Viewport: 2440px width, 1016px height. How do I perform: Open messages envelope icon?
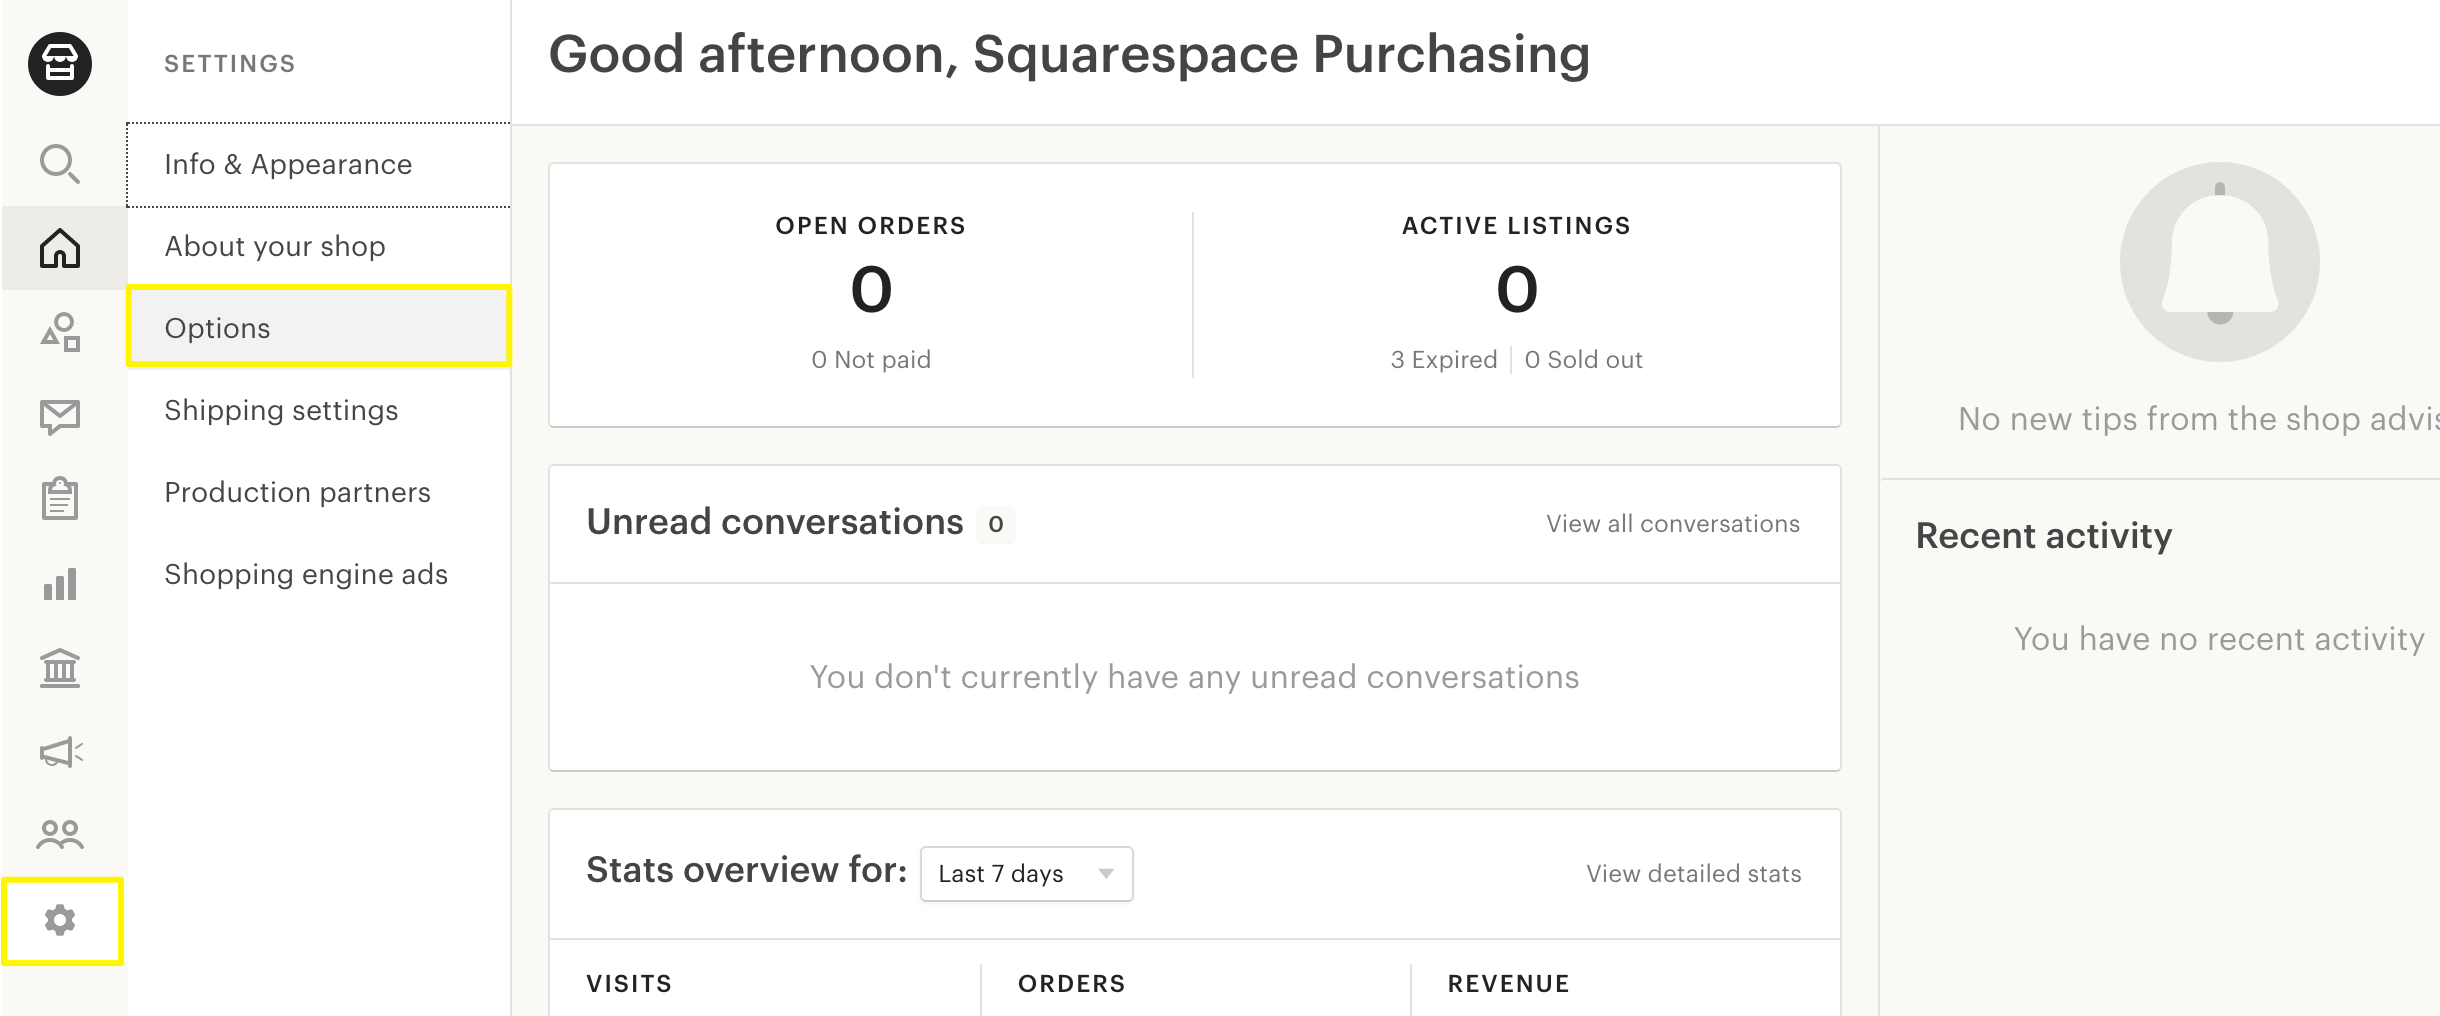pyautogui.click(x=60, y=416)
